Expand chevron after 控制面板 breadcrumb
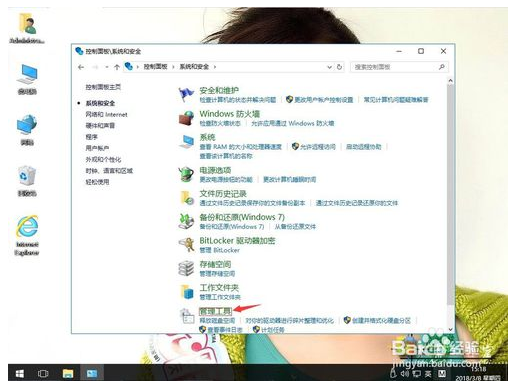510x381 pixels. (174, 67)
